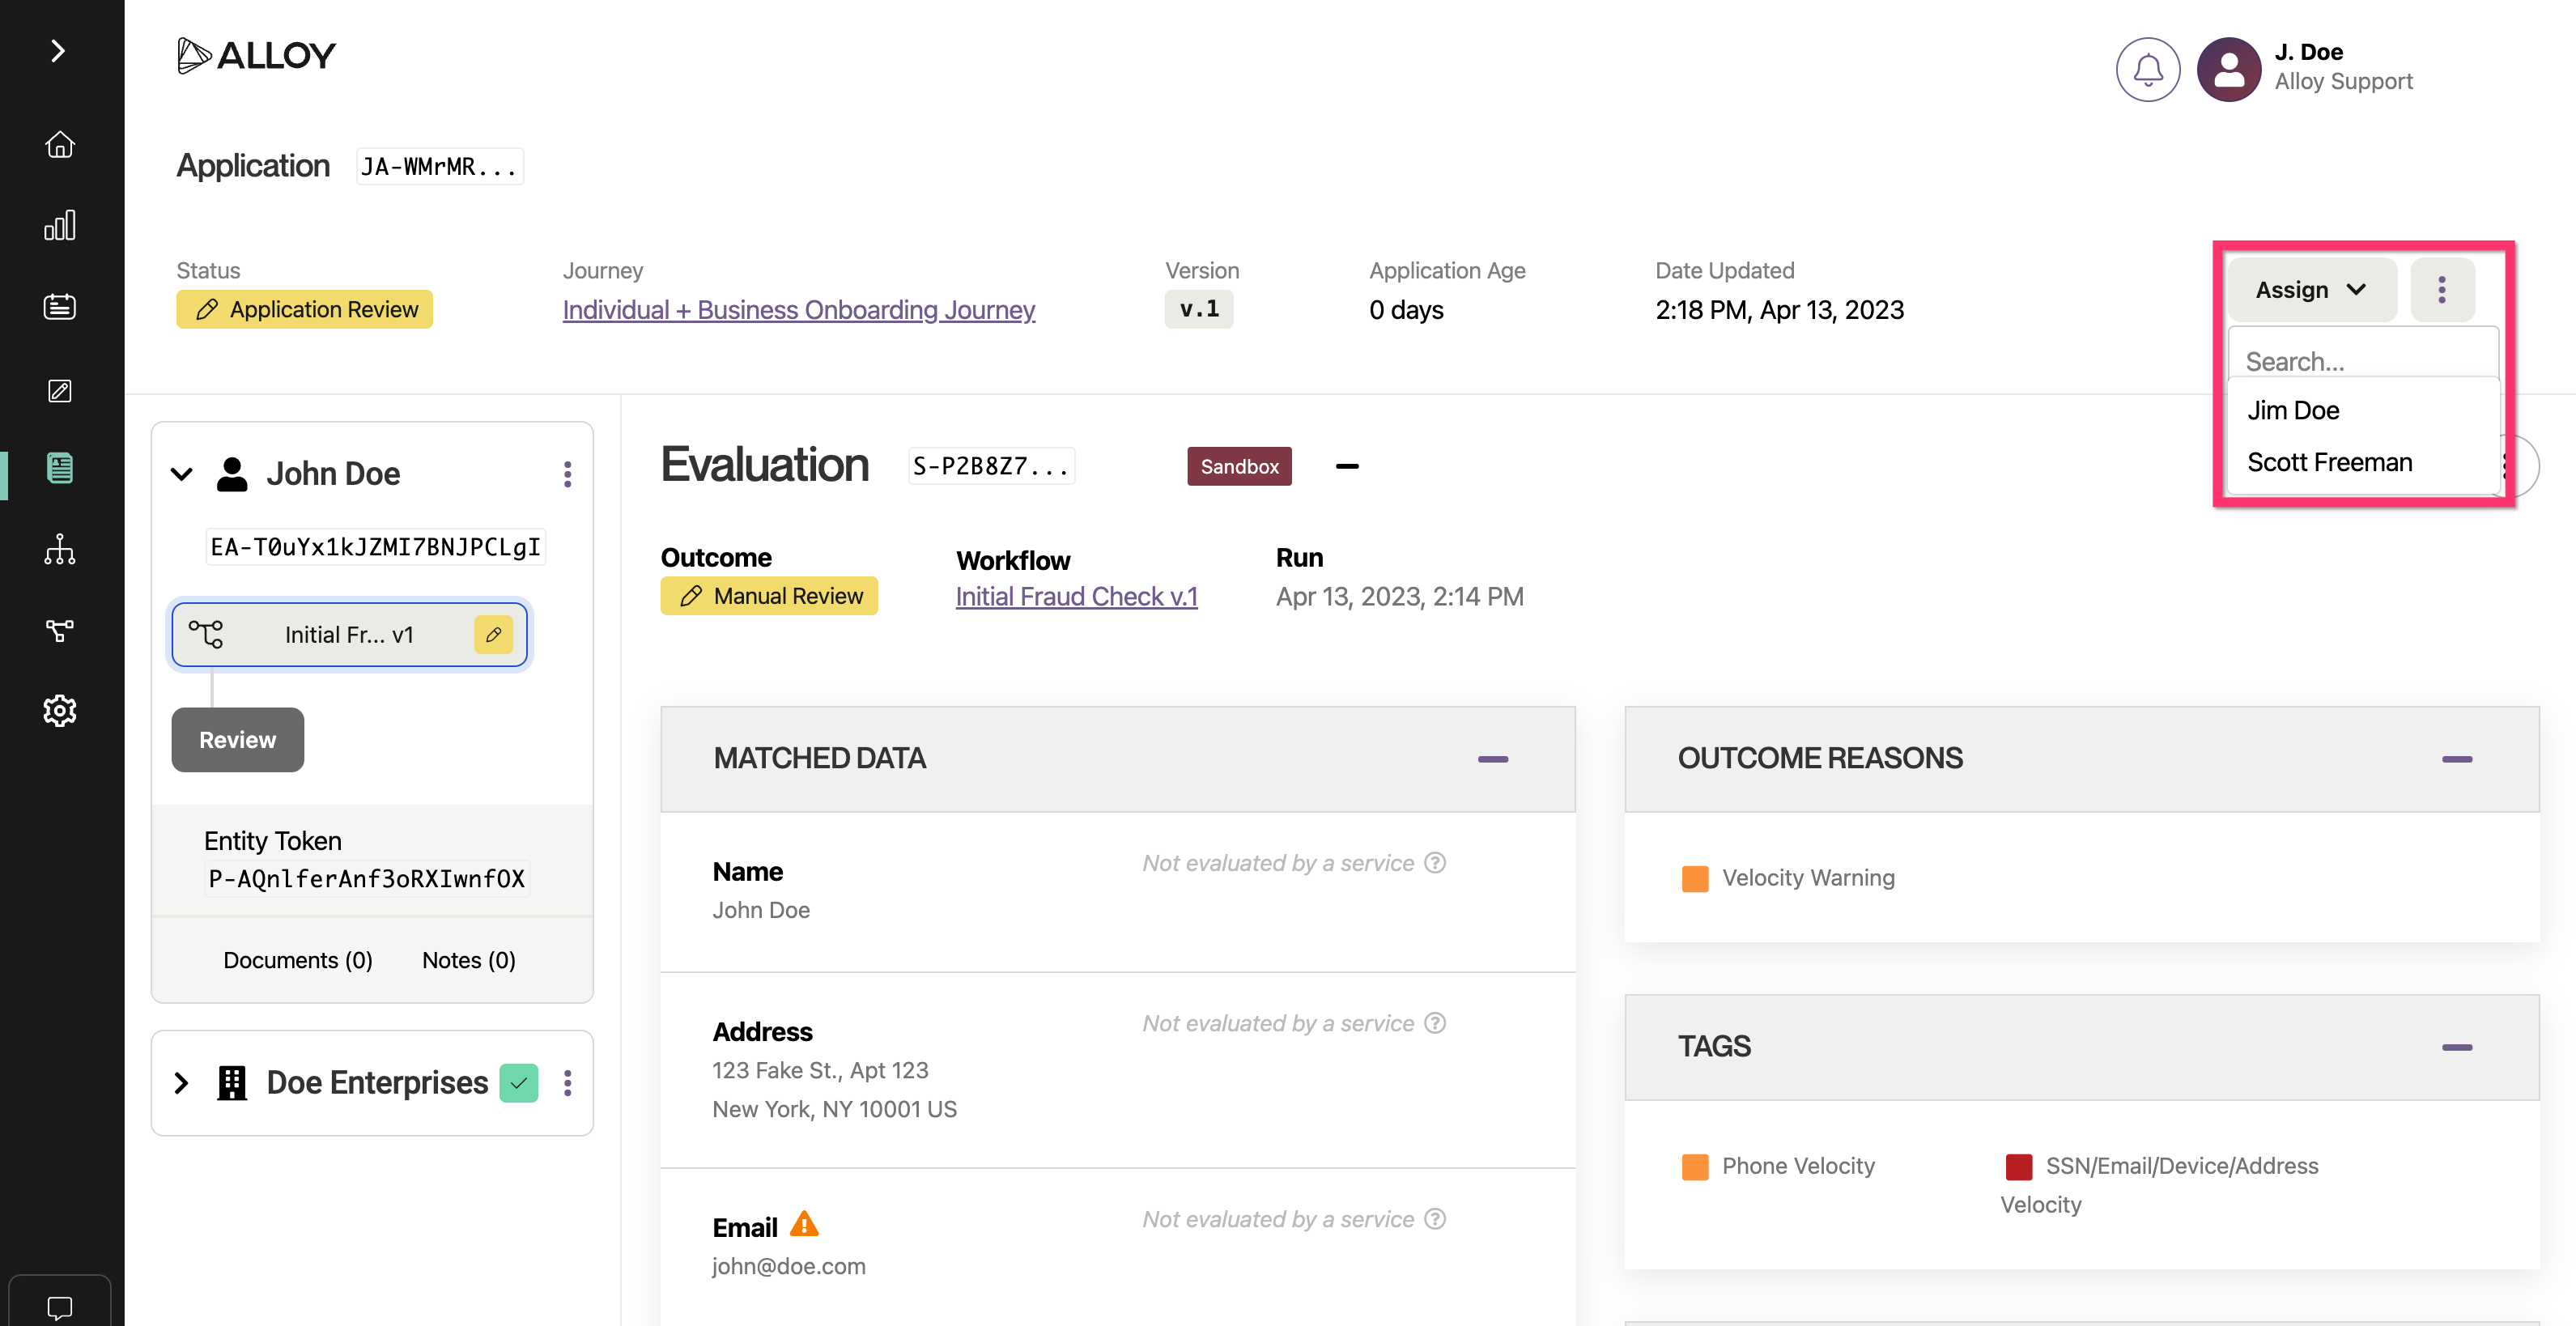Click the Date Updated value 2:18 PM, Apr 13, 2023
This screenshot has height=1326, width=2576.
coord(1780,310)
